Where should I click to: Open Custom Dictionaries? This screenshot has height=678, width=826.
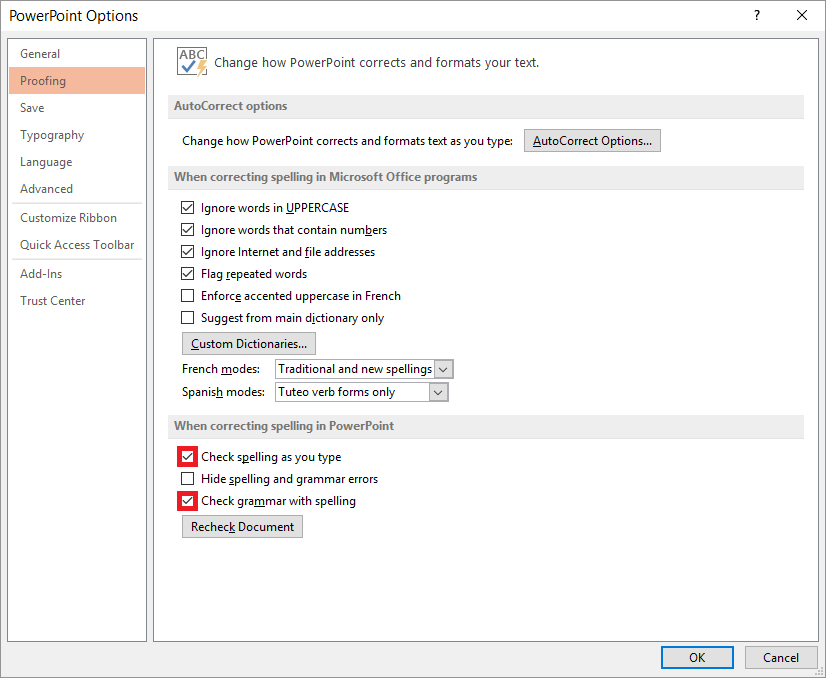[249, 343]
